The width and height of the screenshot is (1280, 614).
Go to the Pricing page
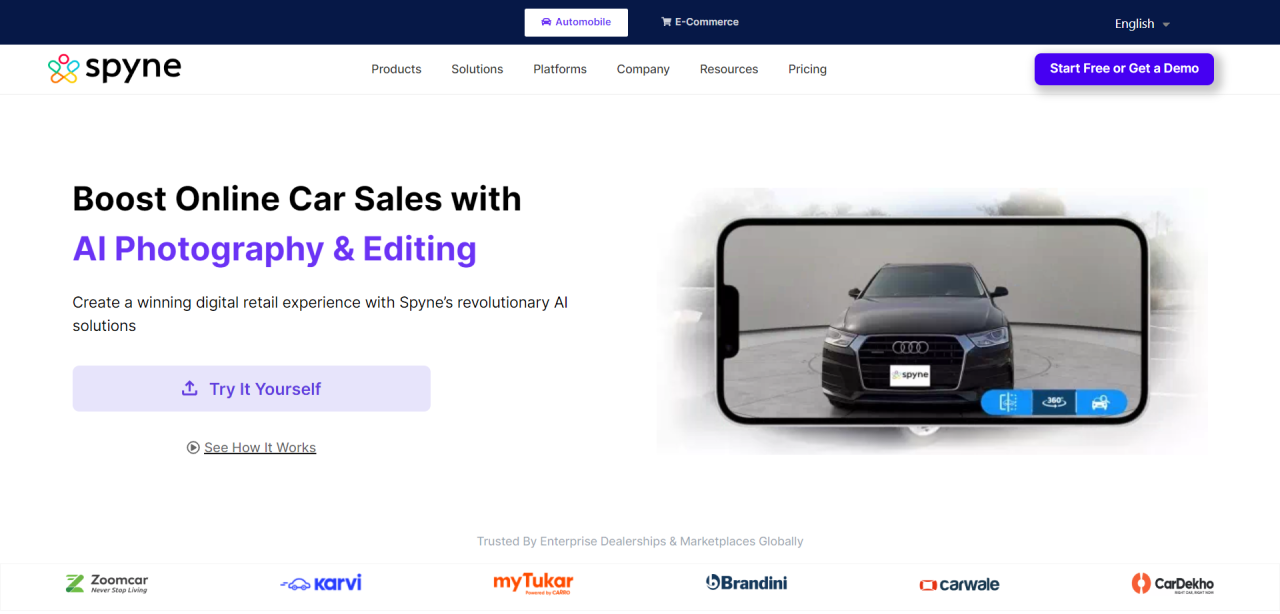point(807,69)
